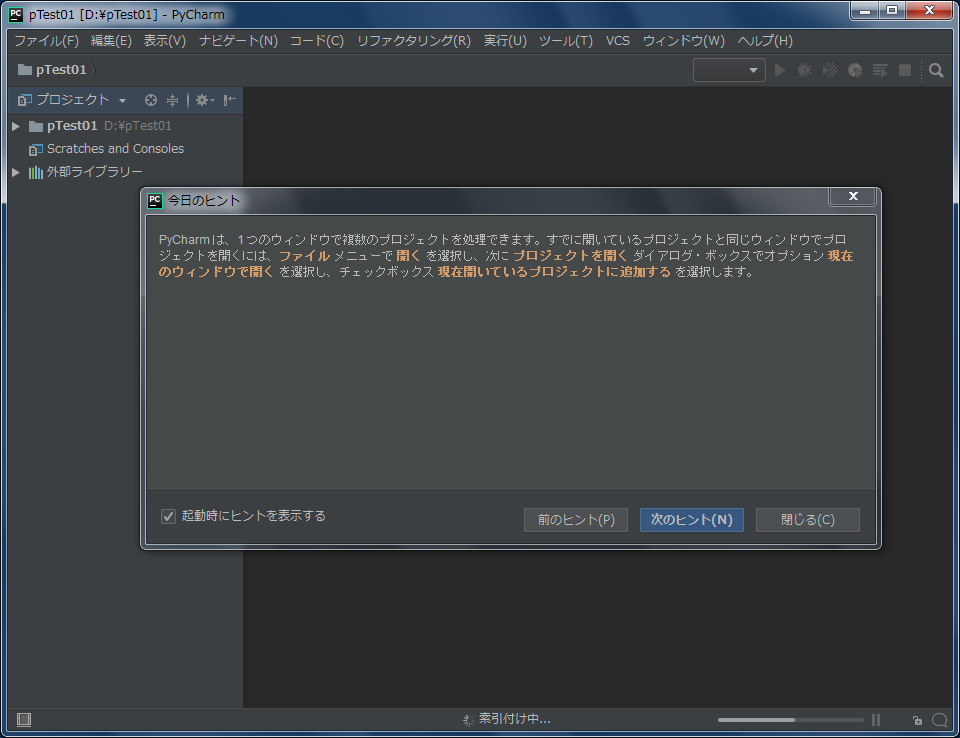Select the 外部ライブラリー tree row
The width and height of the screenshot is (960, 738).
(125, 172)
